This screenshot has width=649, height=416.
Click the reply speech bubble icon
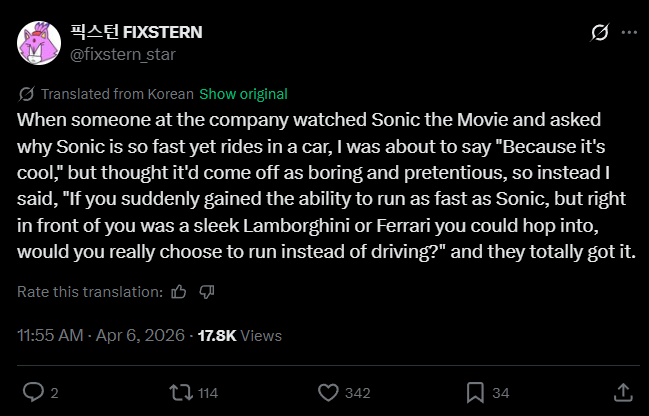(33, 391)
